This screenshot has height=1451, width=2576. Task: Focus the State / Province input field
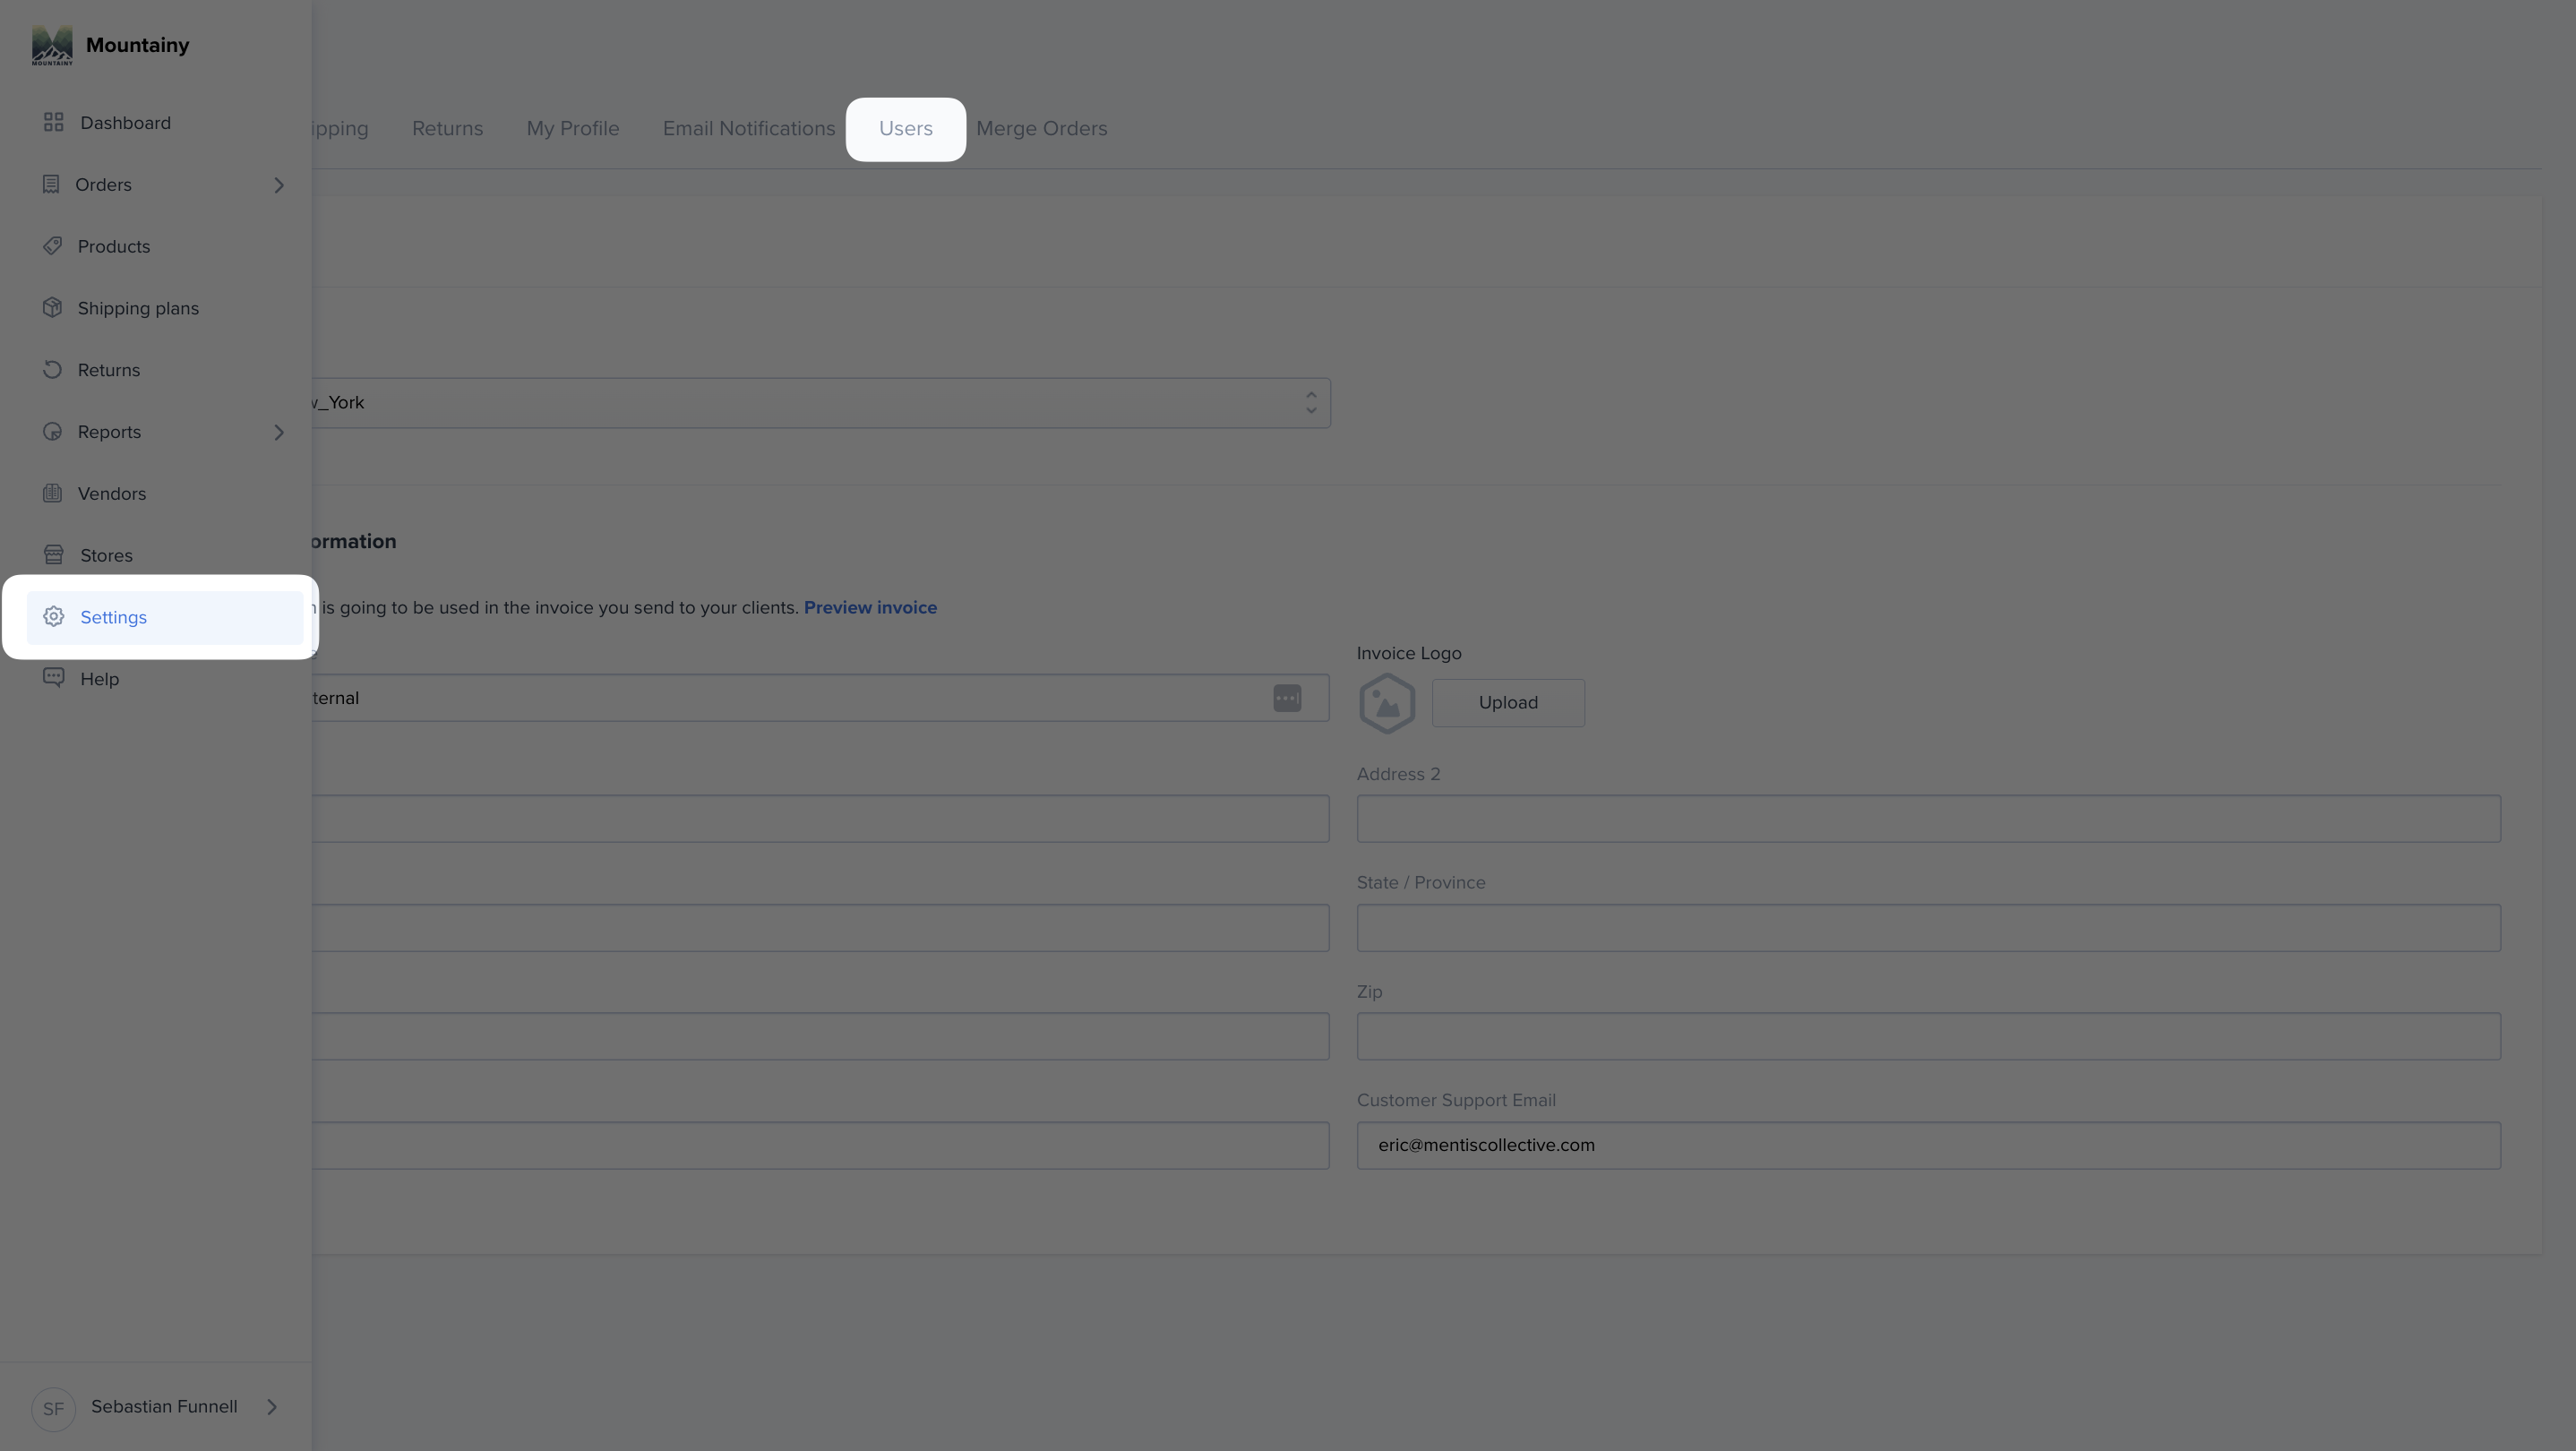[x=1929, y=928]
